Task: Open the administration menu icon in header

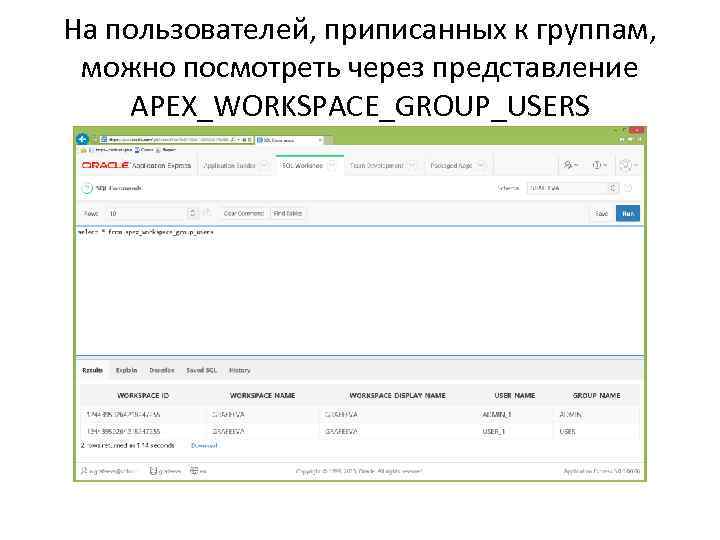Action: 571,165
